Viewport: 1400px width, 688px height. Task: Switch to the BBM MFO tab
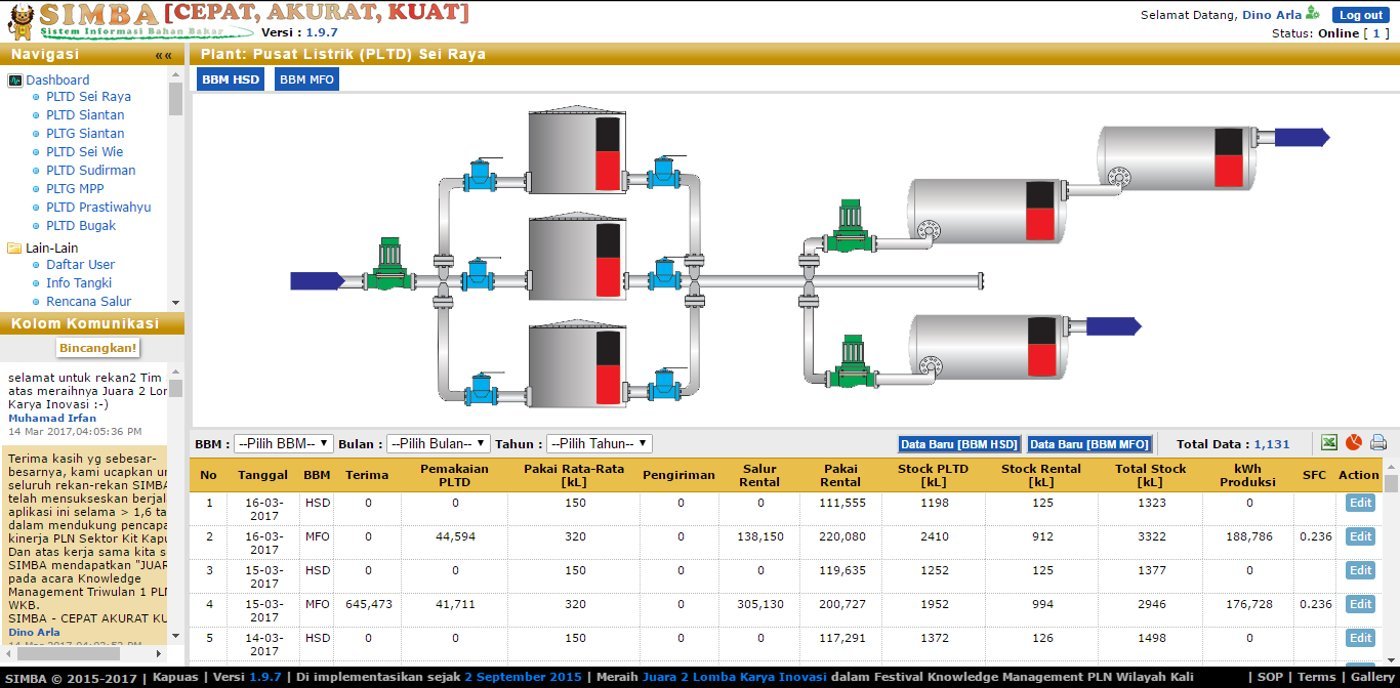click(x=306, y=79)
